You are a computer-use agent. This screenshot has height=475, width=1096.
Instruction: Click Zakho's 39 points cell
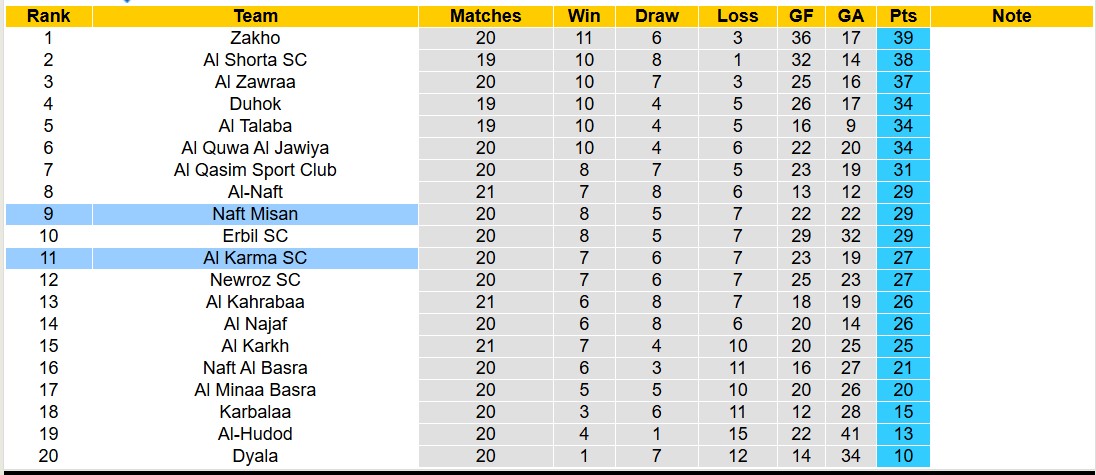pyautogui.click(x=902, y=38)
